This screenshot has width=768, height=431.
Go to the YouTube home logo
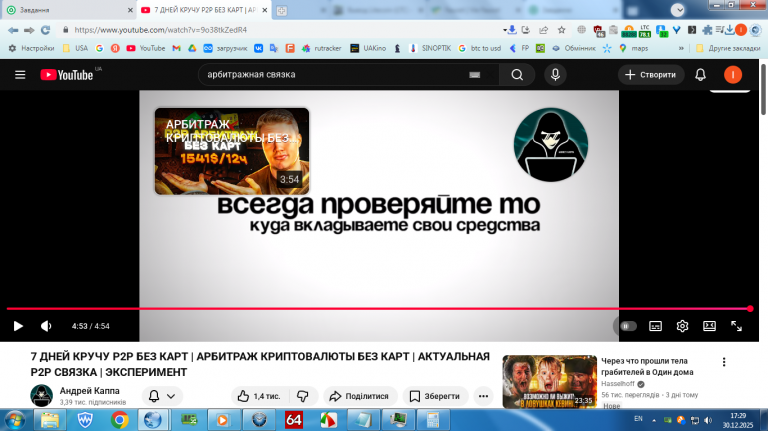67,74
